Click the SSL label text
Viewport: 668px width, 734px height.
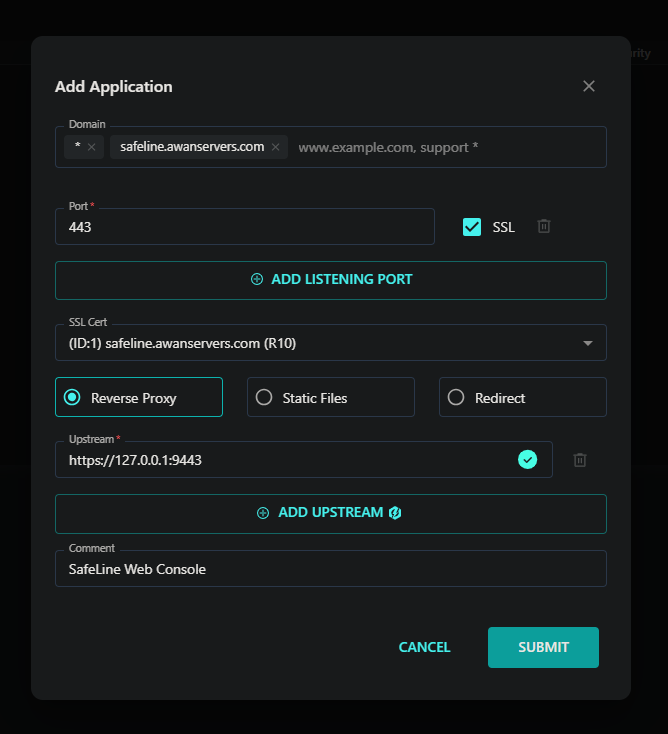[x=504, y=227]
